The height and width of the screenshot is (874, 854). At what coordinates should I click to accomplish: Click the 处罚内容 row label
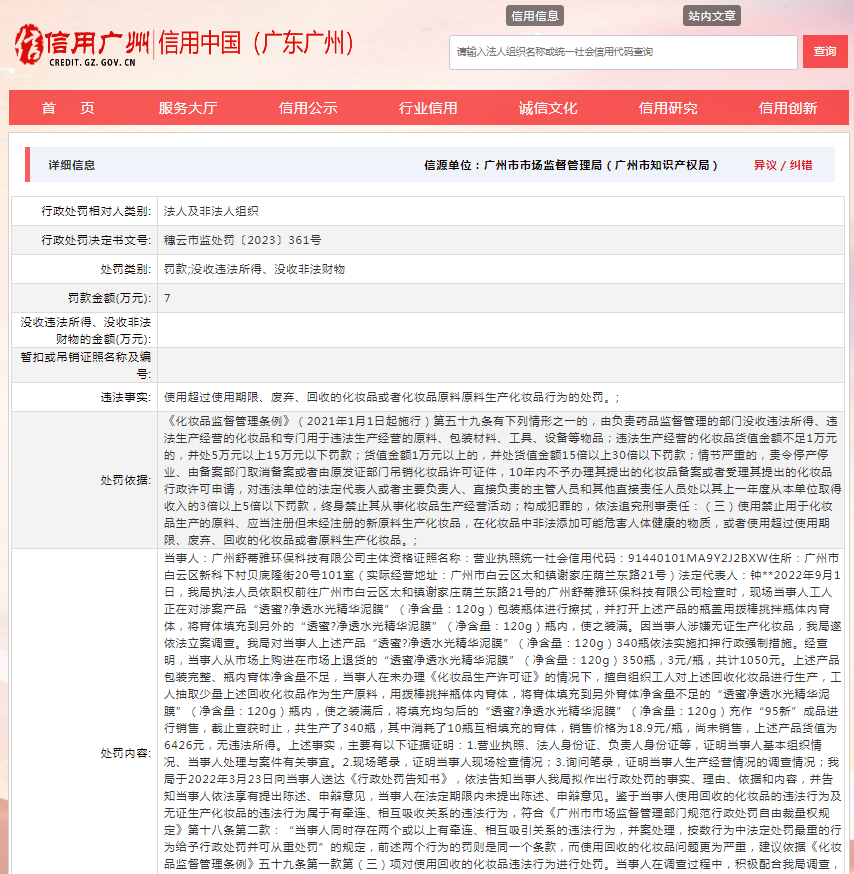click(x=125, y=751)
